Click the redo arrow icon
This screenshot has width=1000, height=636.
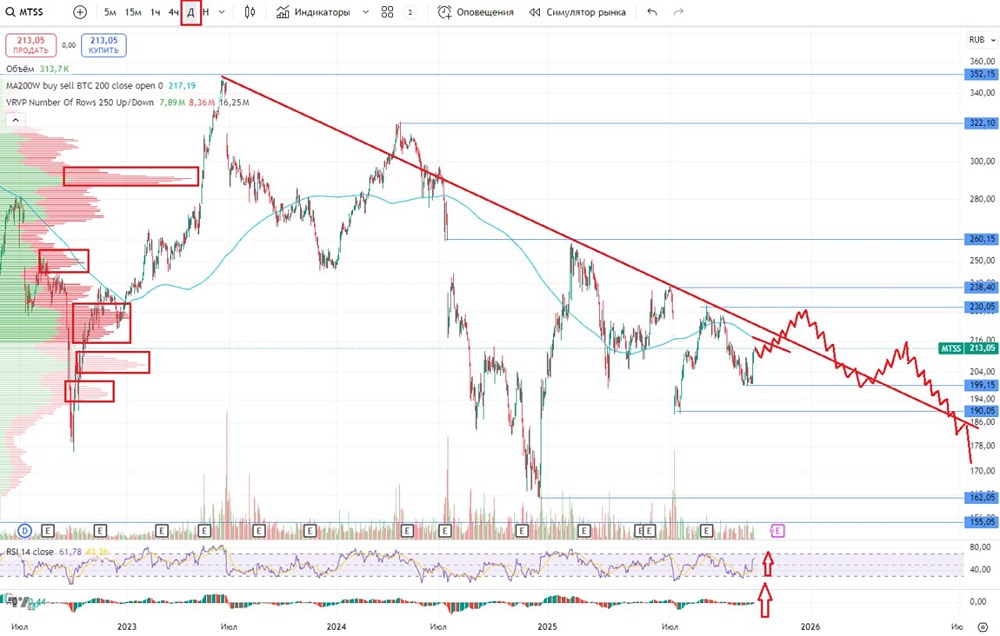point(679,12)
